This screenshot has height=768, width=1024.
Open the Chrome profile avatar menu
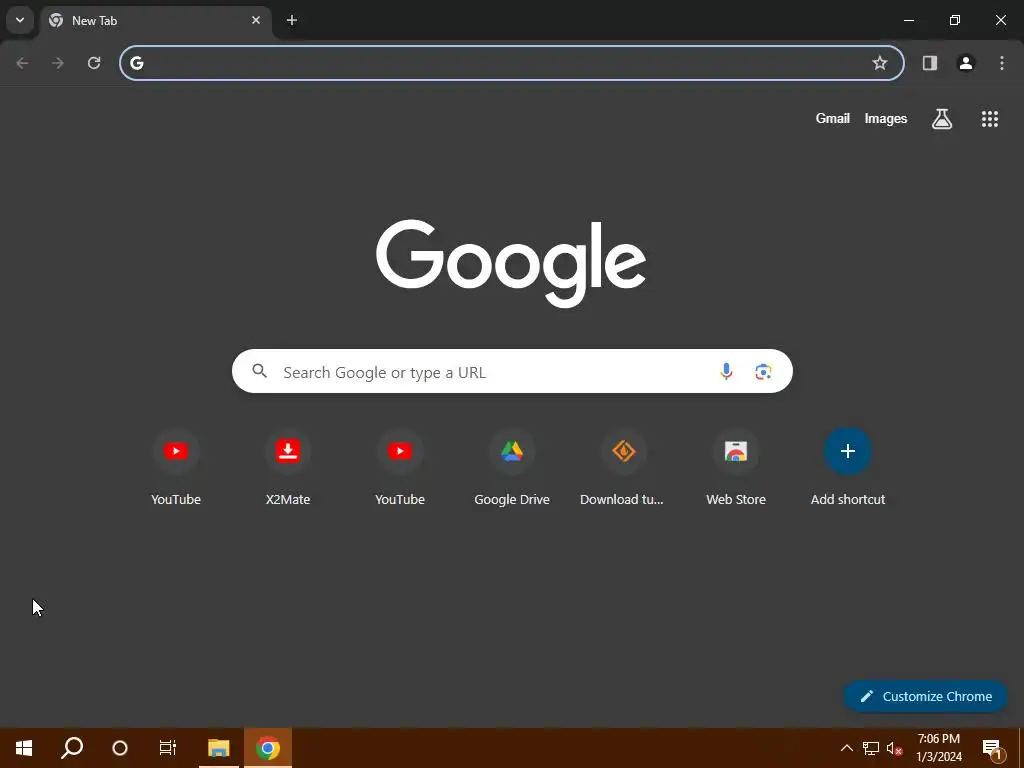(x=966, y=63)
